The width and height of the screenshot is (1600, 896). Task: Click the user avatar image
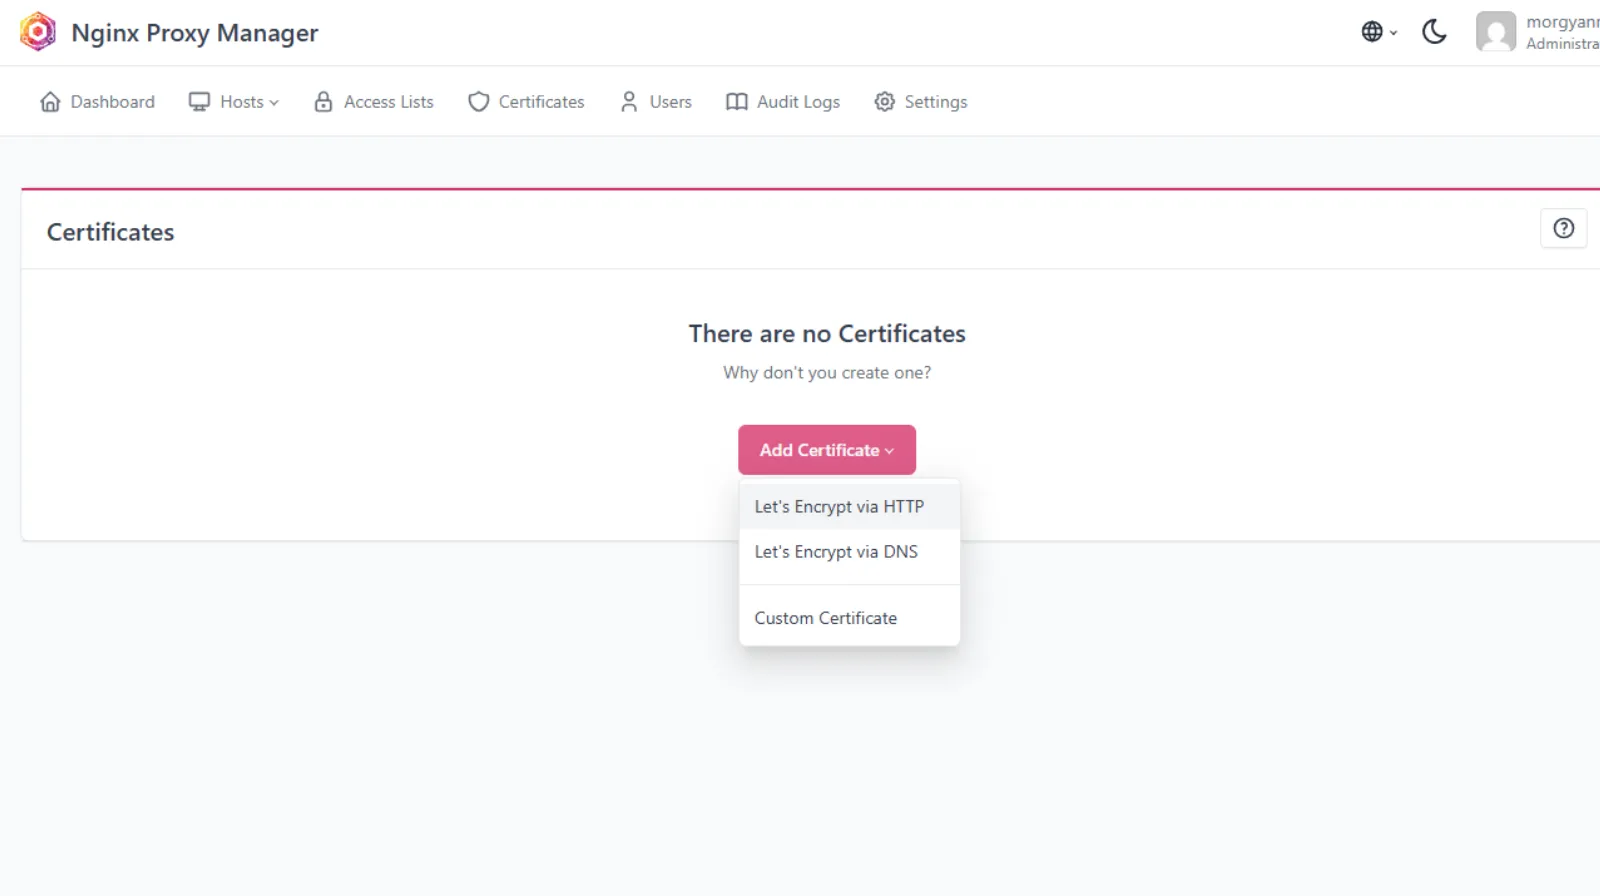coord(1495,32)
